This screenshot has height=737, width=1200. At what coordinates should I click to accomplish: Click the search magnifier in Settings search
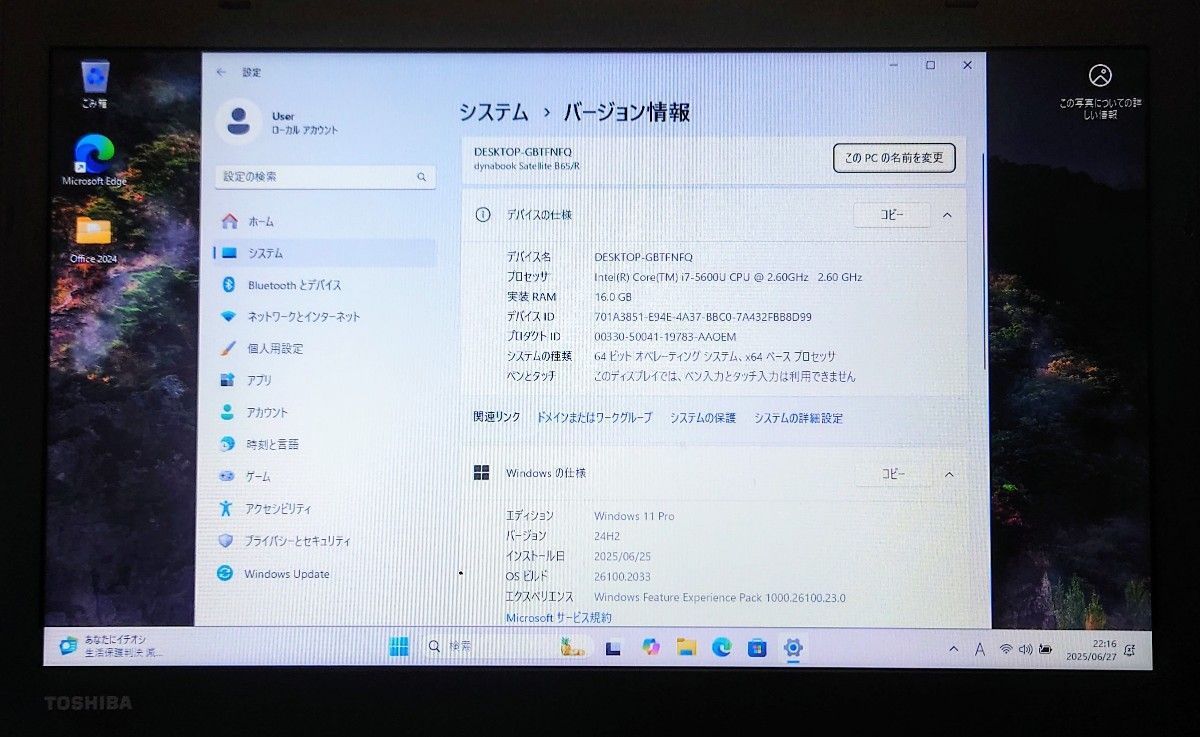tap(421, 177)
